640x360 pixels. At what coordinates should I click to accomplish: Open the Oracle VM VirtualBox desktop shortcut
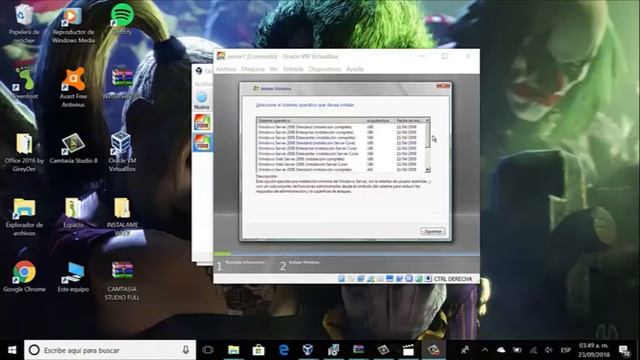coord(122,152)
